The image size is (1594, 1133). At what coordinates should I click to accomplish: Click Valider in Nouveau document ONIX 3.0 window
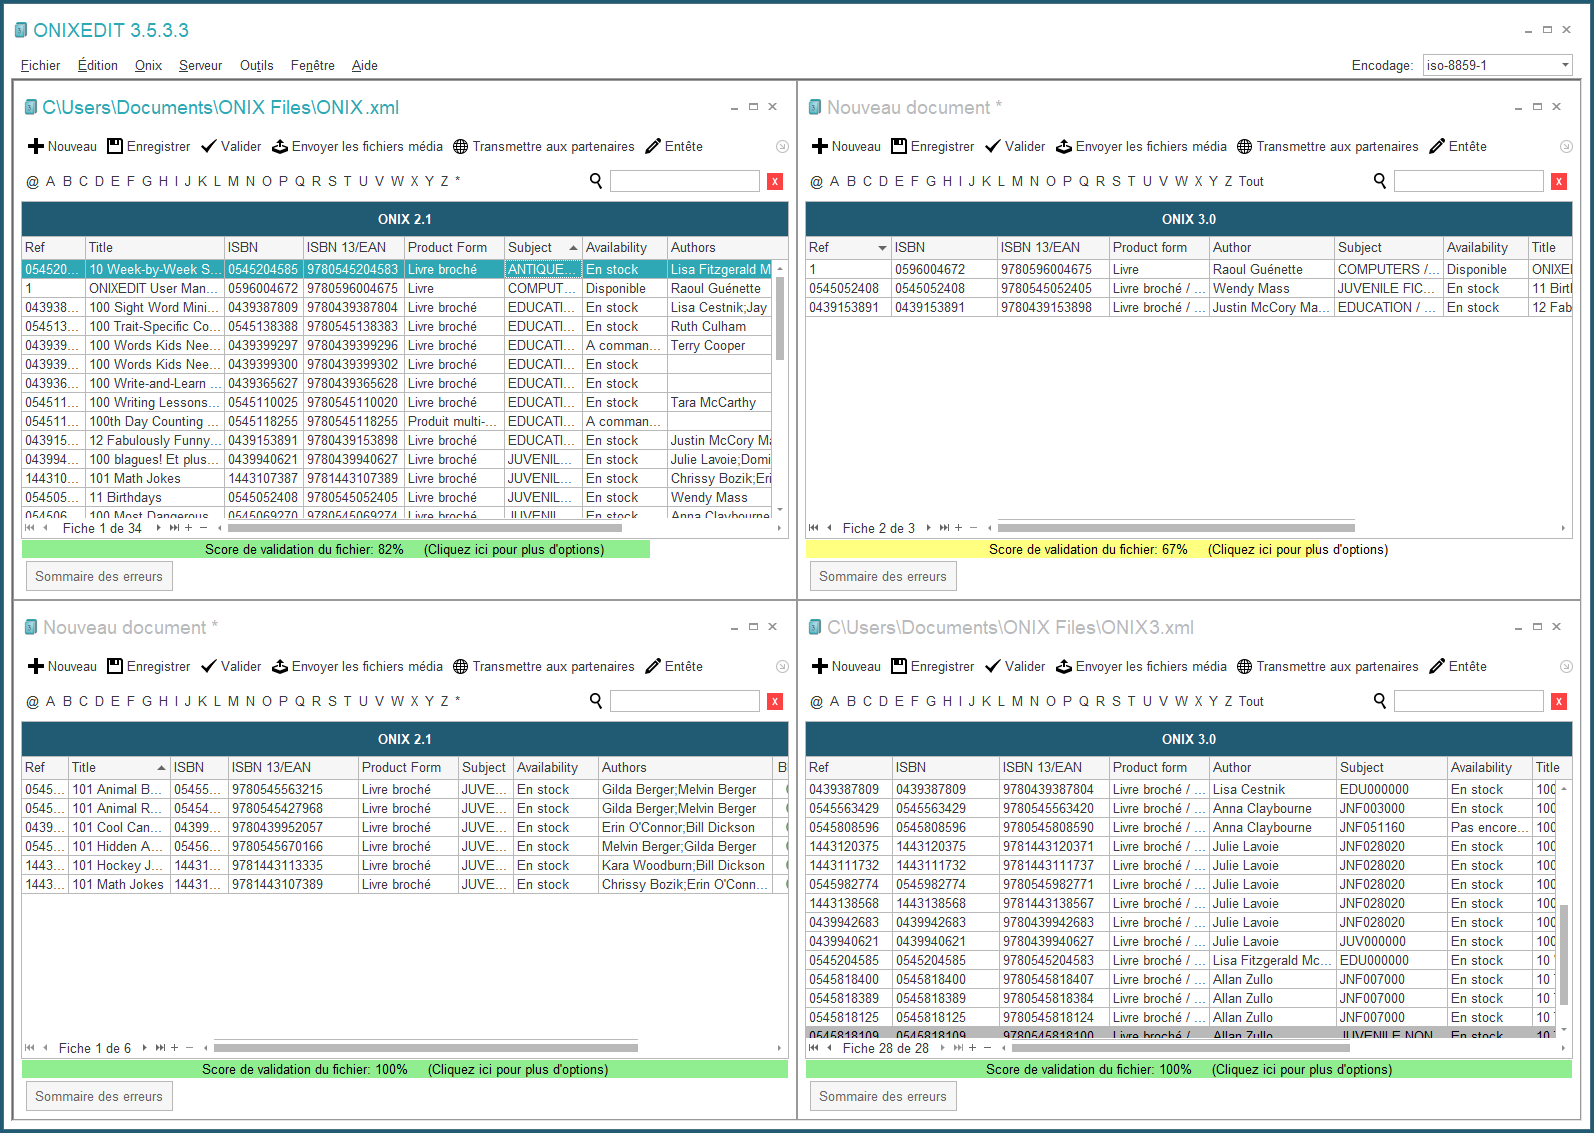click(x=1015, y=146)
